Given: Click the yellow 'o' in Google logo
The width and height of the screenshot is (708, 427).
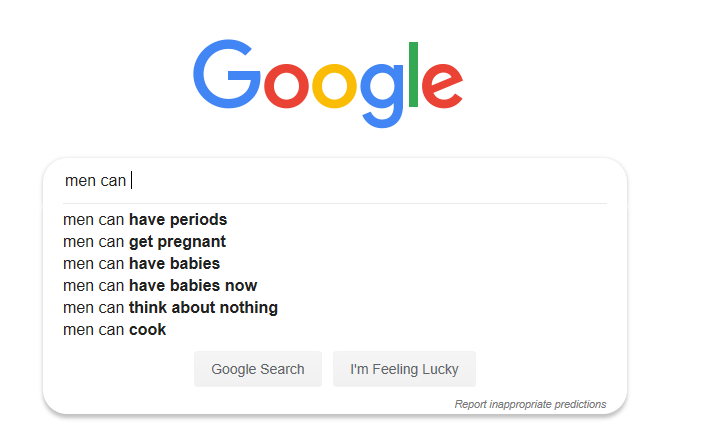Looking at the screenshot, I should (334, 86).
